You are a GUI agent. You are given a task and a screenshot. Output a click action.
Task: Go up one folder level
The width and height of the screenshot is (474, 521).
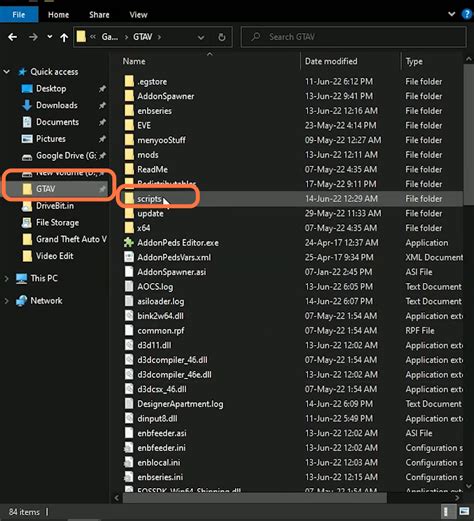pos(64,37)
